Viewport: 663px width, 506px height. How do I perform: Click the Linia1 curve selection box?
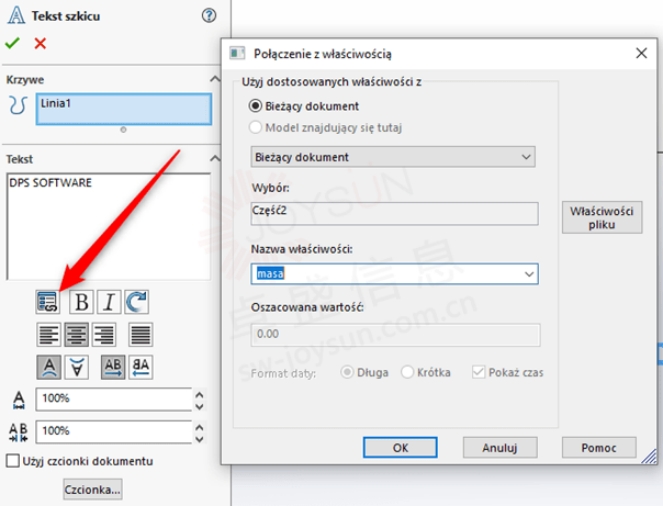coord(124,109)
